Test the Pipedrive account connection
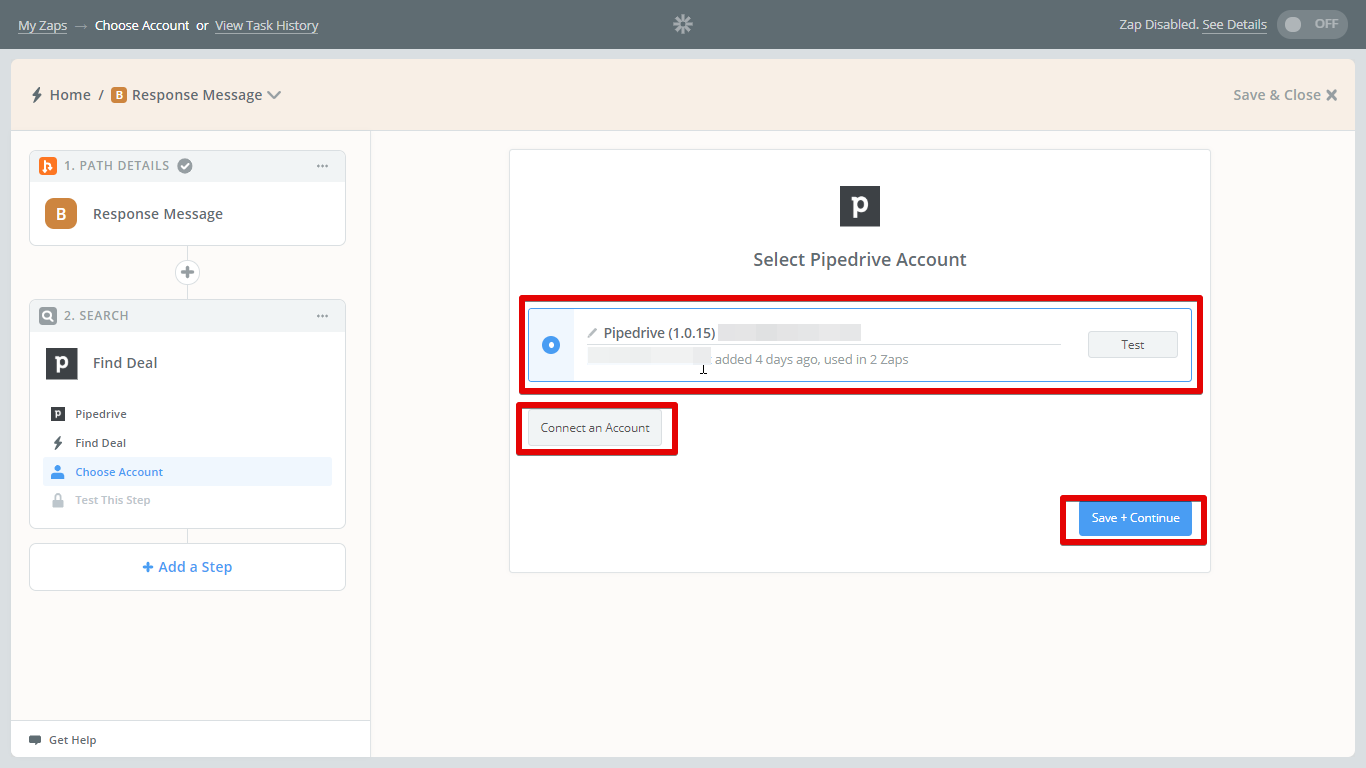This screenshot has width=1366, height=768. click(1133, 345)
